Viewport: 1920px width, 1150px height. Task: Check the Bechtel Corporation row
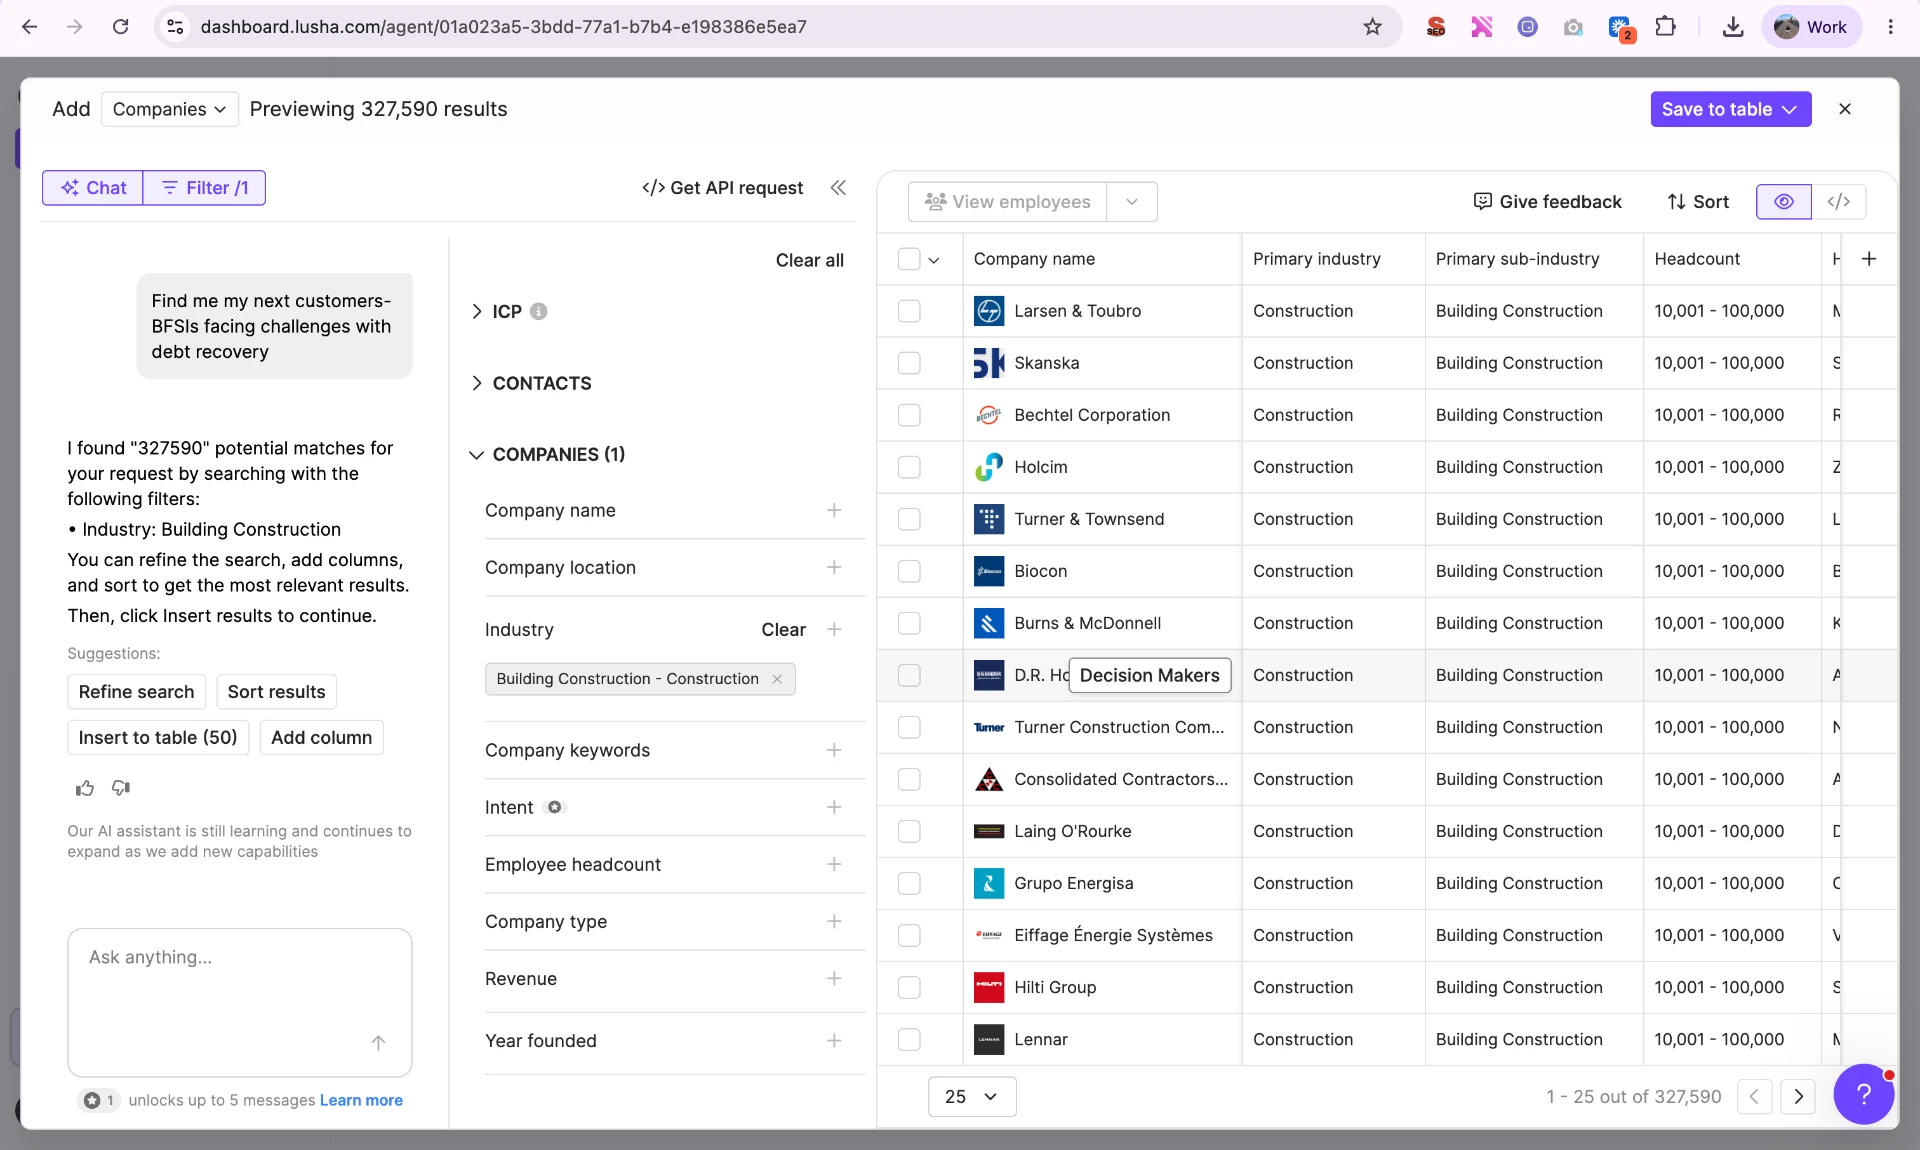[909, 415]
